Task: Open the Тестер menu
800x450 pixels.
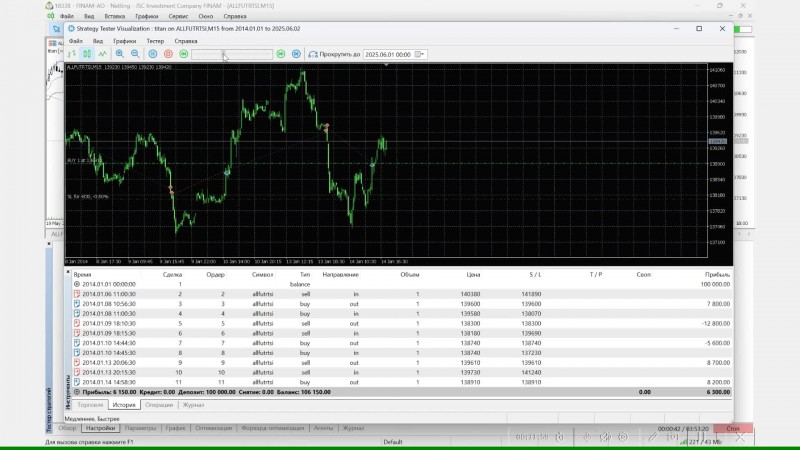Action: [155, 41]
